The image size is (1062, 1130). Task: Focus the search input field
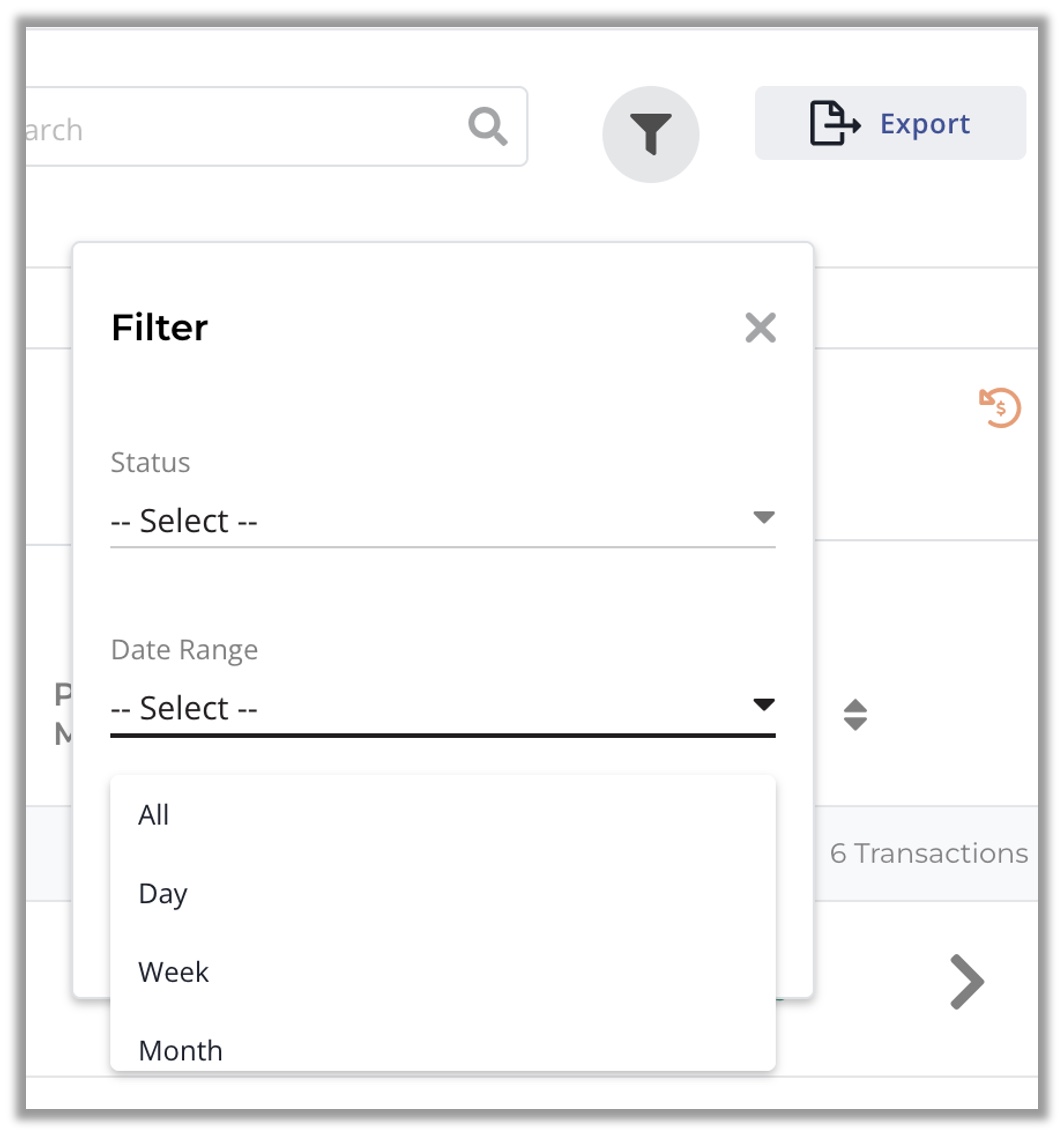(277, 127)
